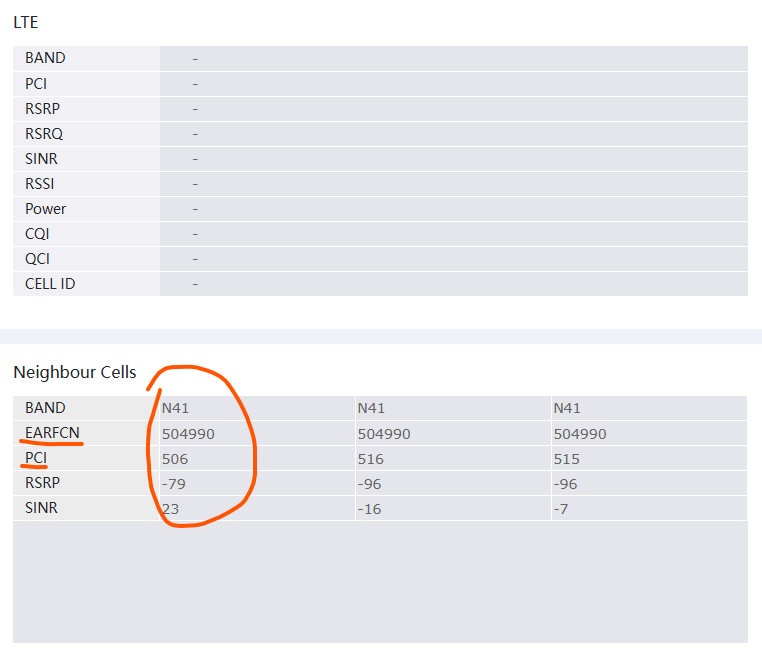Viewport: 762px width, 660px height.
Task: Select the Power row label
Action: pos(46,209)
